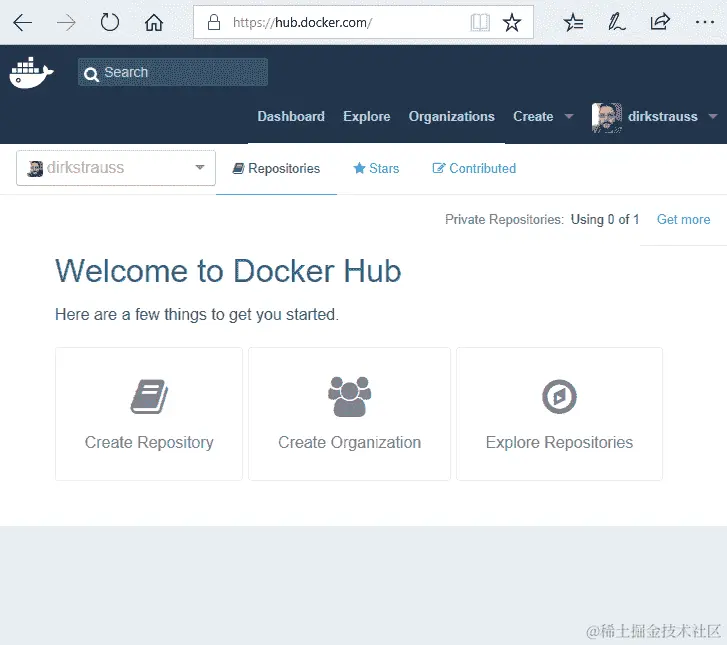Click the Create menu label
Screen dimensions: 727x645
[x=533, y=116]
